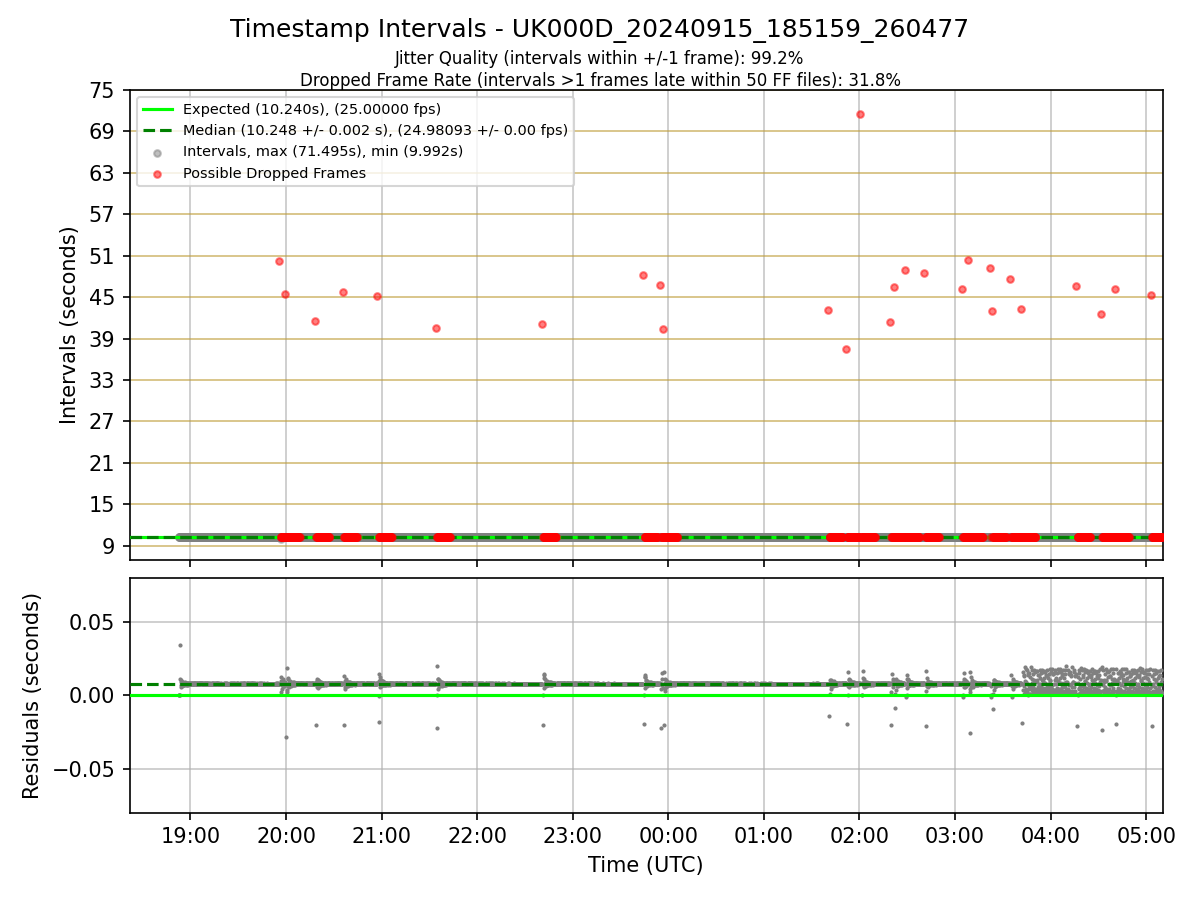This screenshot has height=900, width=1200.
Task: Click the chart title 'Timestamp Intervals - UK000D_20240915_185159_260477'
Action: pos(599,29)
